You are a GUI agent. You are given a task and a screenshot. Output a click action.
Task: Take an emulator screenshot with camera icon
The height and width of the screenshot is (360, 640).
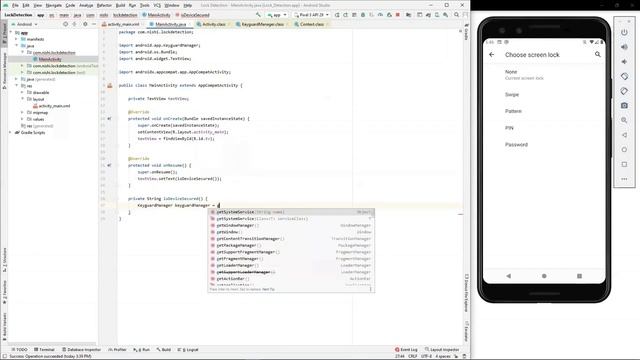(x=624, y=106)
